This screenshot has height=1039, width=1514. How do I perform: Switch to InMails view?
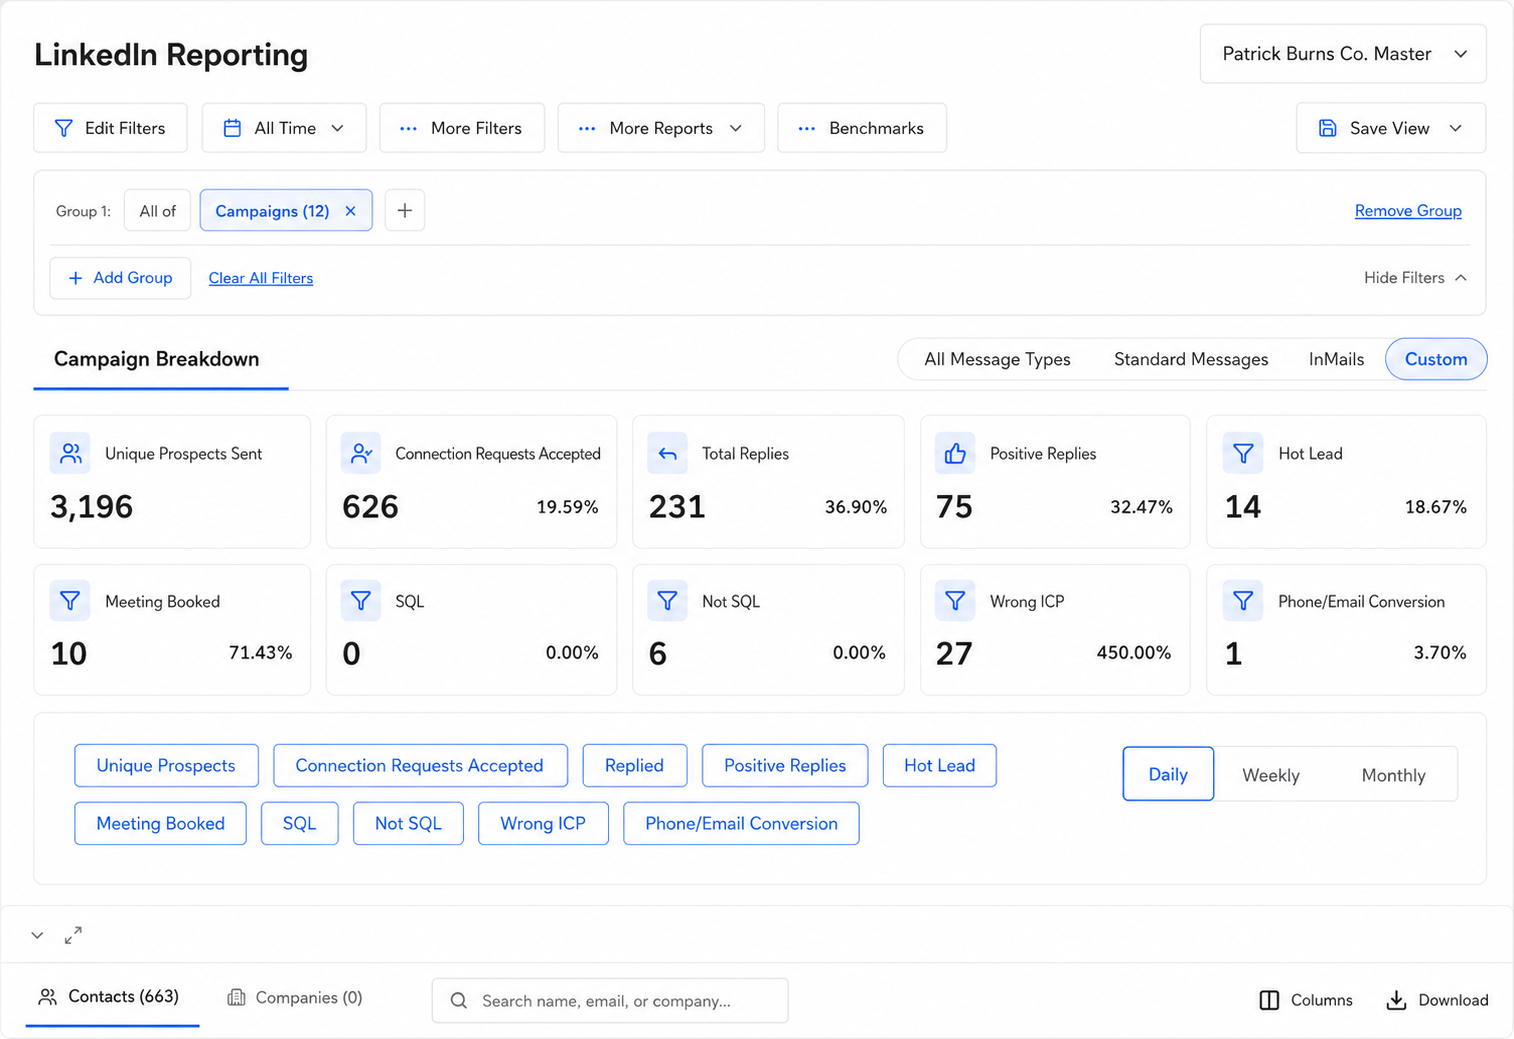pyautogui.click(x=1336, y=359)
